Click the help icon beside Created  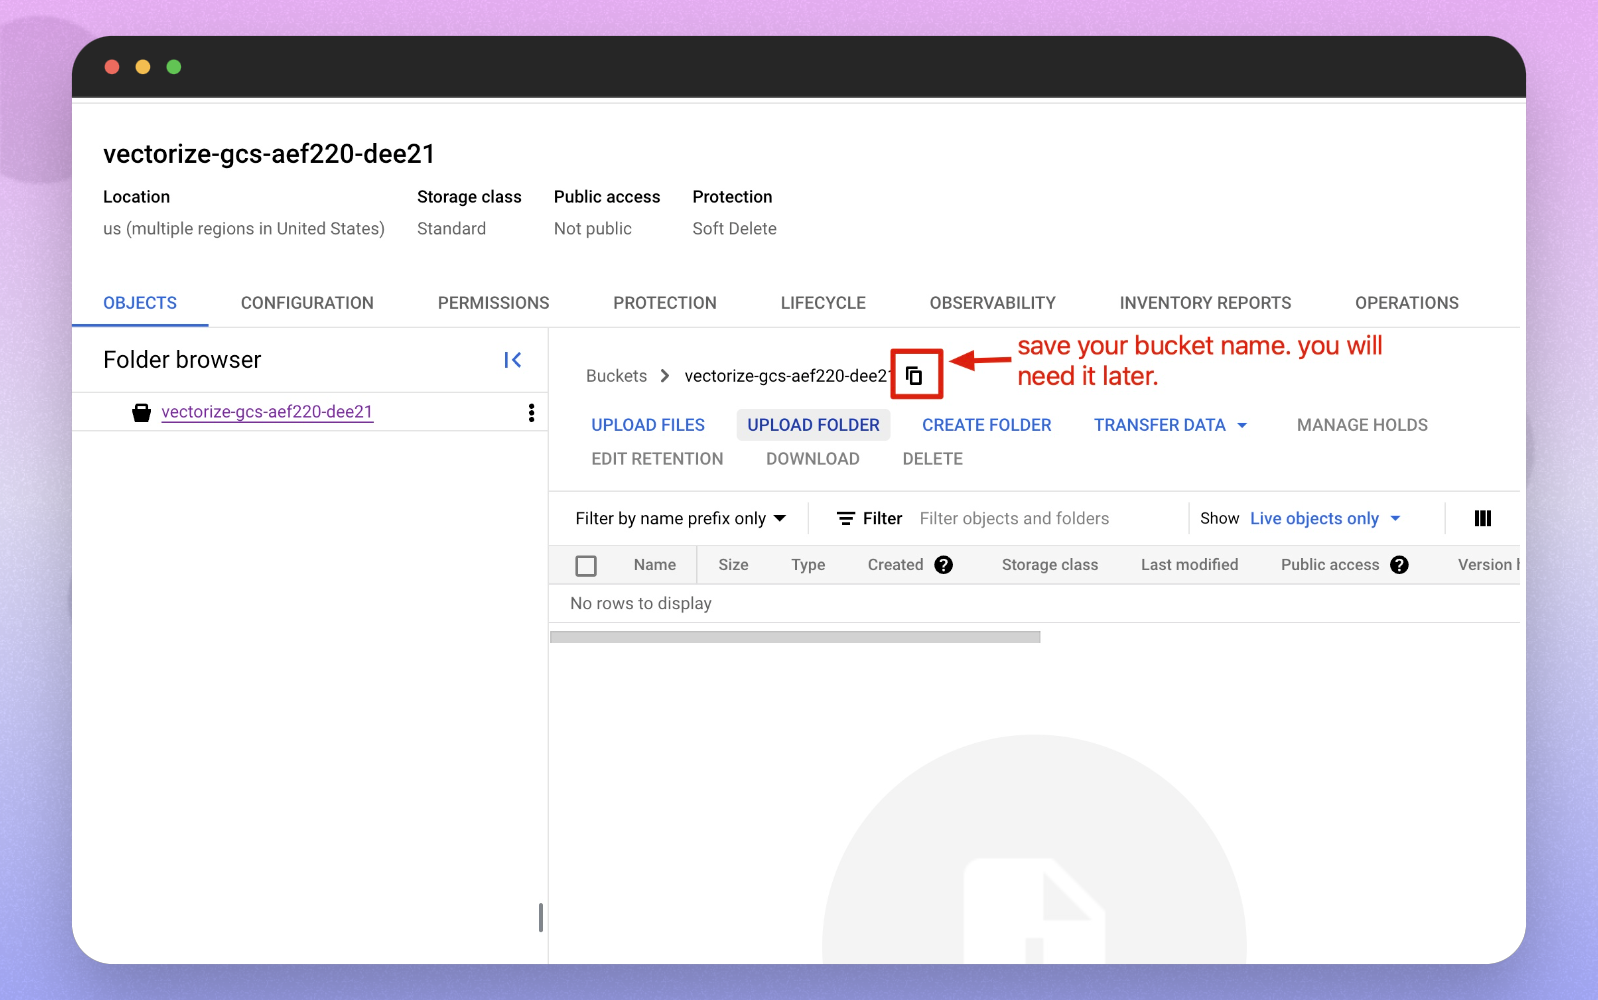pos(943,565)
